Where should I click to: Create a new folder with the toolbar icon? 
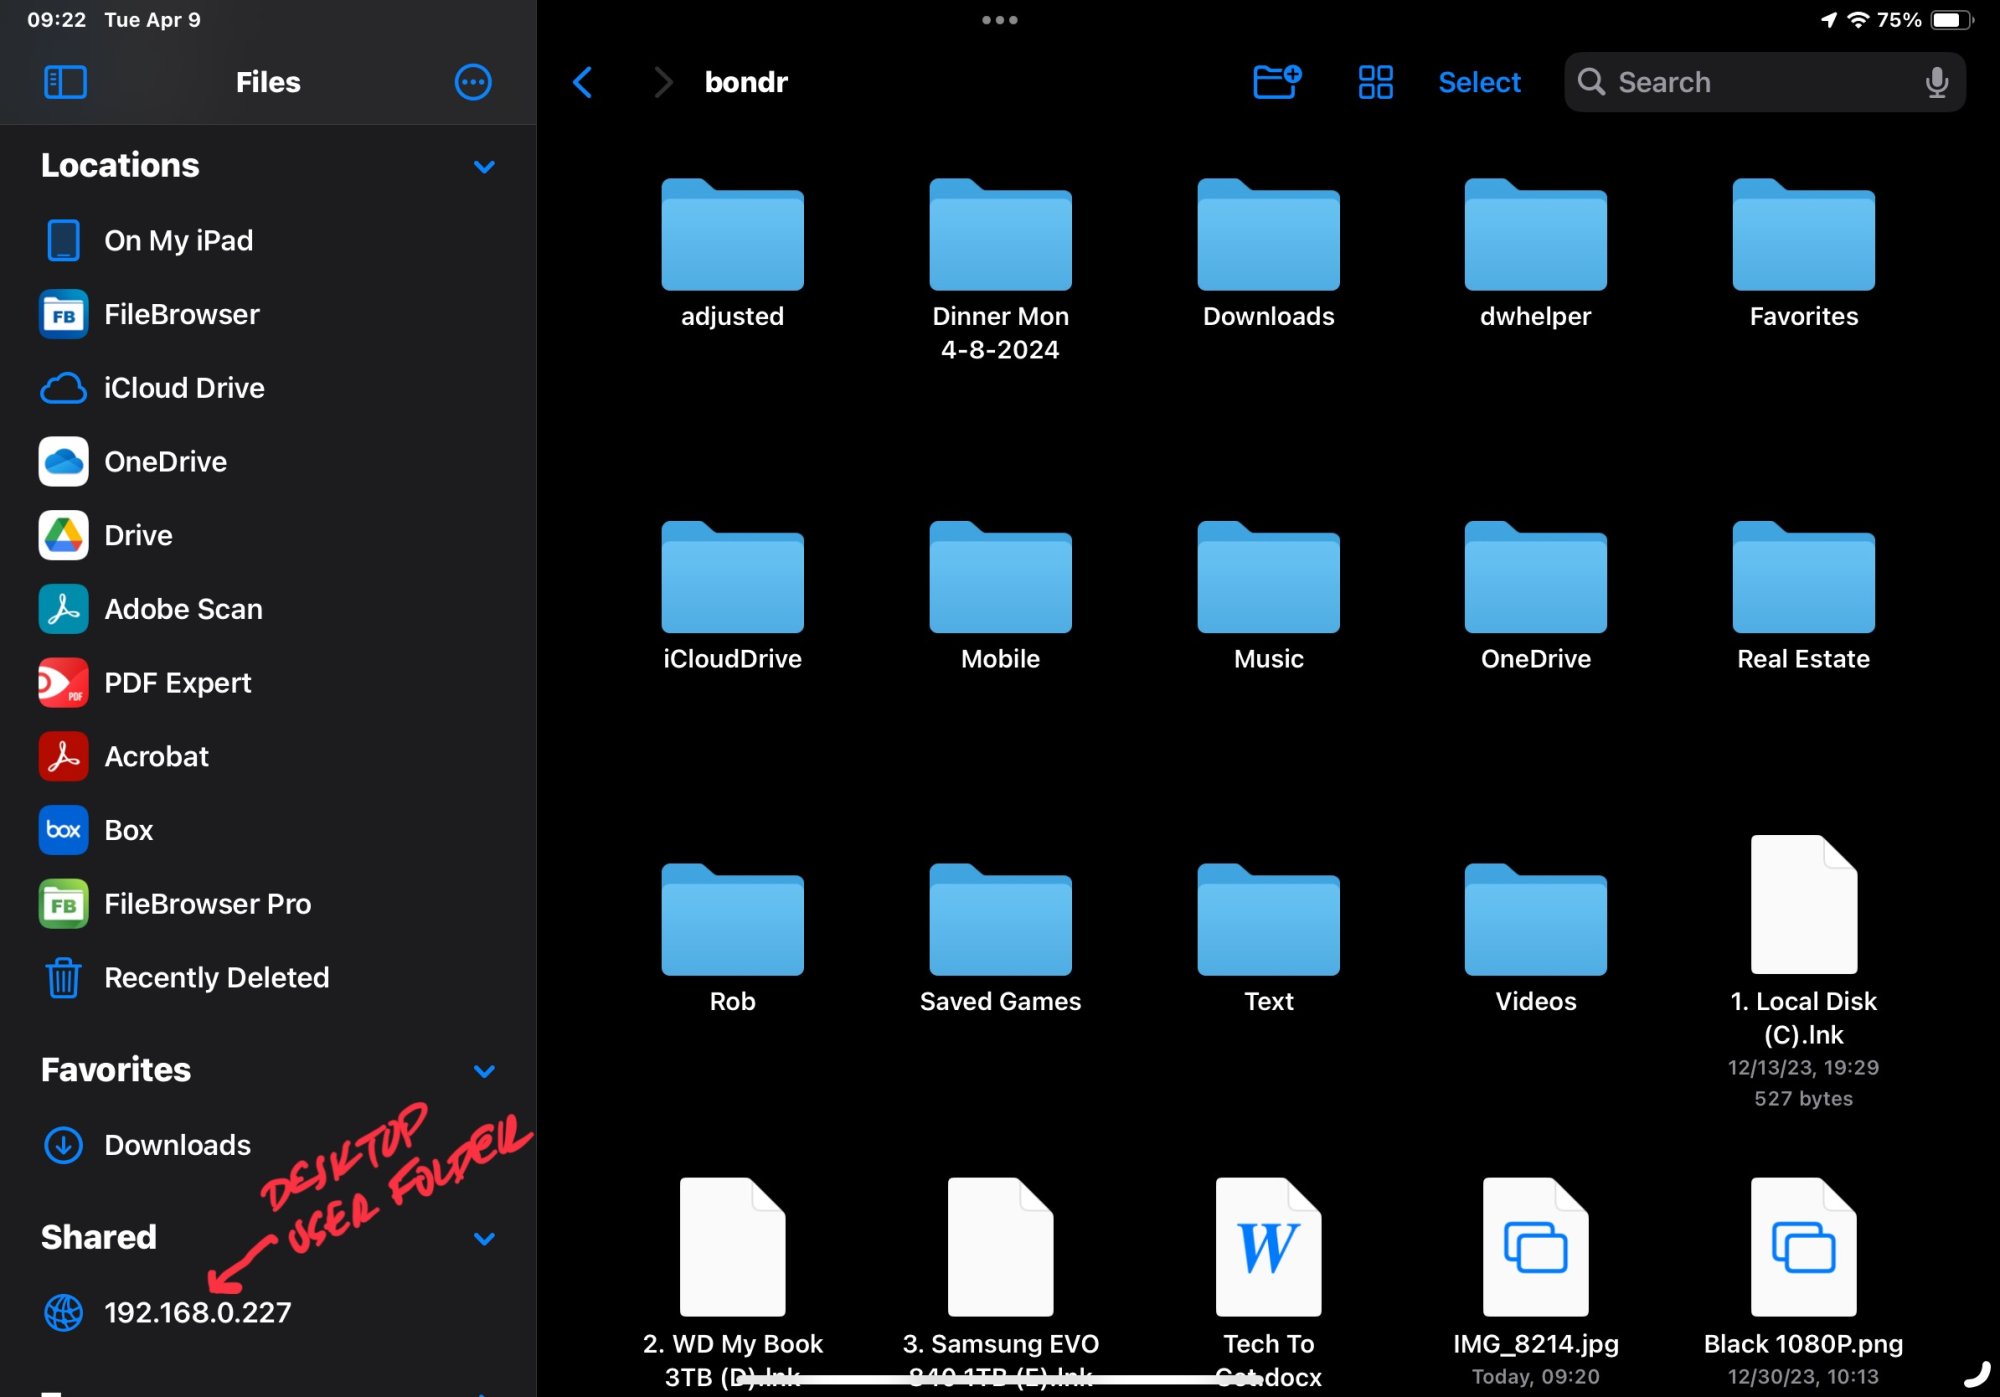[x=1277, y=82]
